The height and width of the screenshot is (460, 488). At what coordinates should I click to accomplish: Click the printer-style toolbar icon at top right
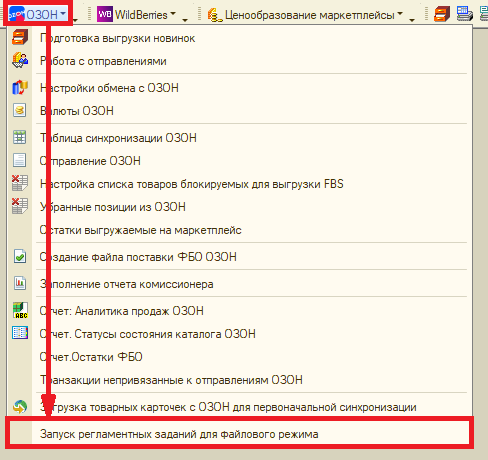pyautogui.click(x=465, y=14)
